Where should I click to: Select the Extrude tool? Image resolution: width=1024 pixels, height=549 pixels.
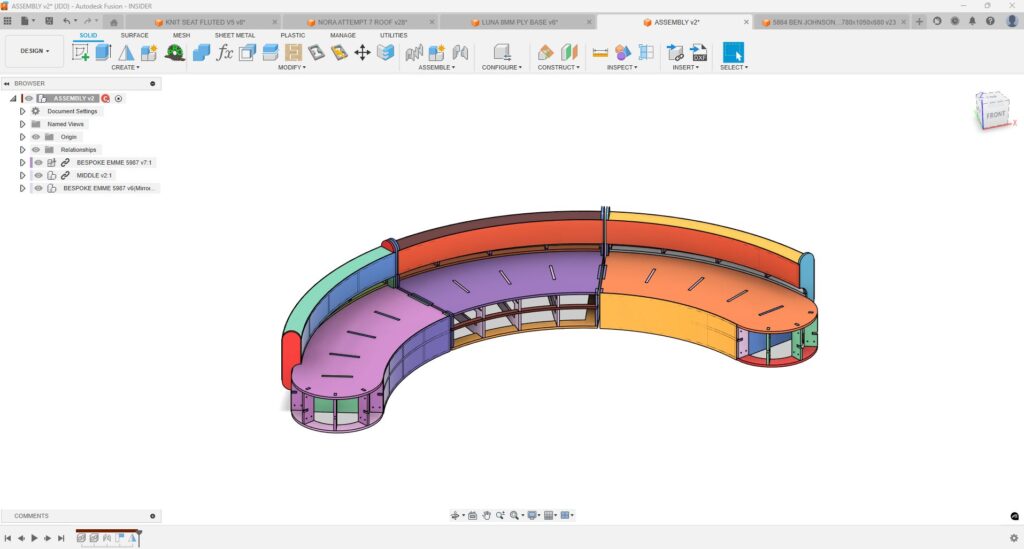coord(103,52)
